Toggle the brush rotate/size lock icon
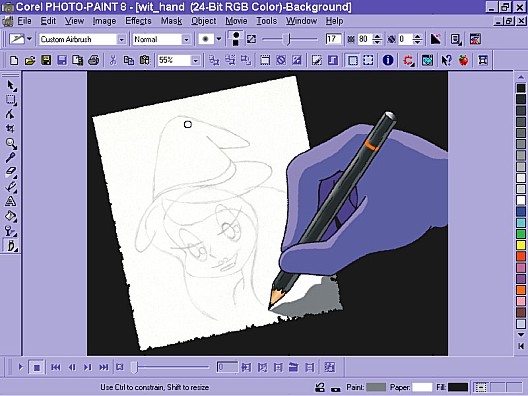528x396 pixels. point(252,39)
